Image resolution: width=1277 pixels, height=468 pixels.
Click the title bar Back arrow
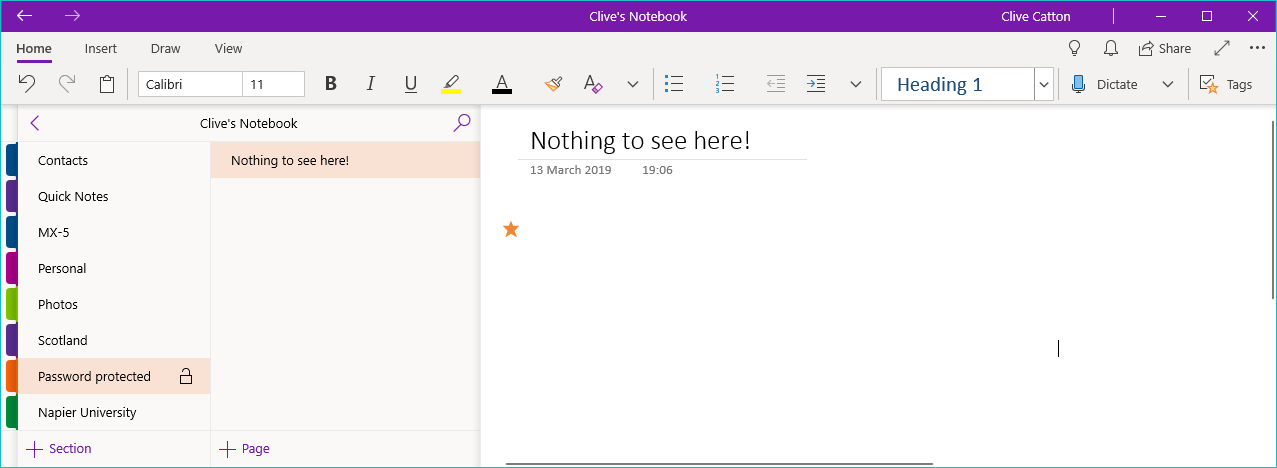[25, 16]
